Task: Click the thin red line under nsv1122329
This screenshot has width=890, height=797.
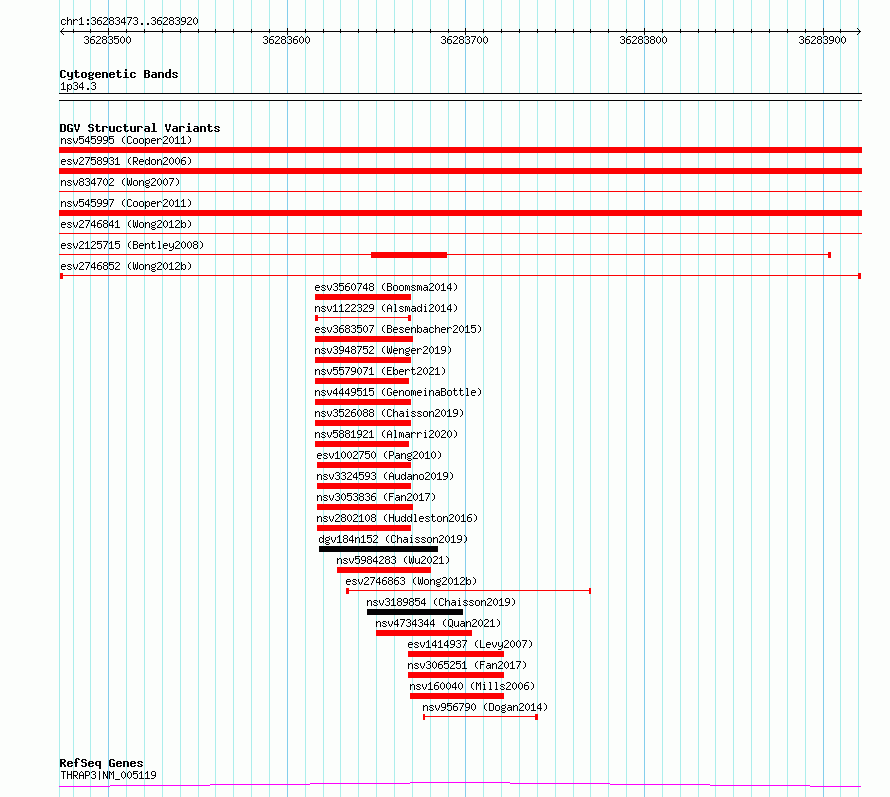Action: coord(363,318)
